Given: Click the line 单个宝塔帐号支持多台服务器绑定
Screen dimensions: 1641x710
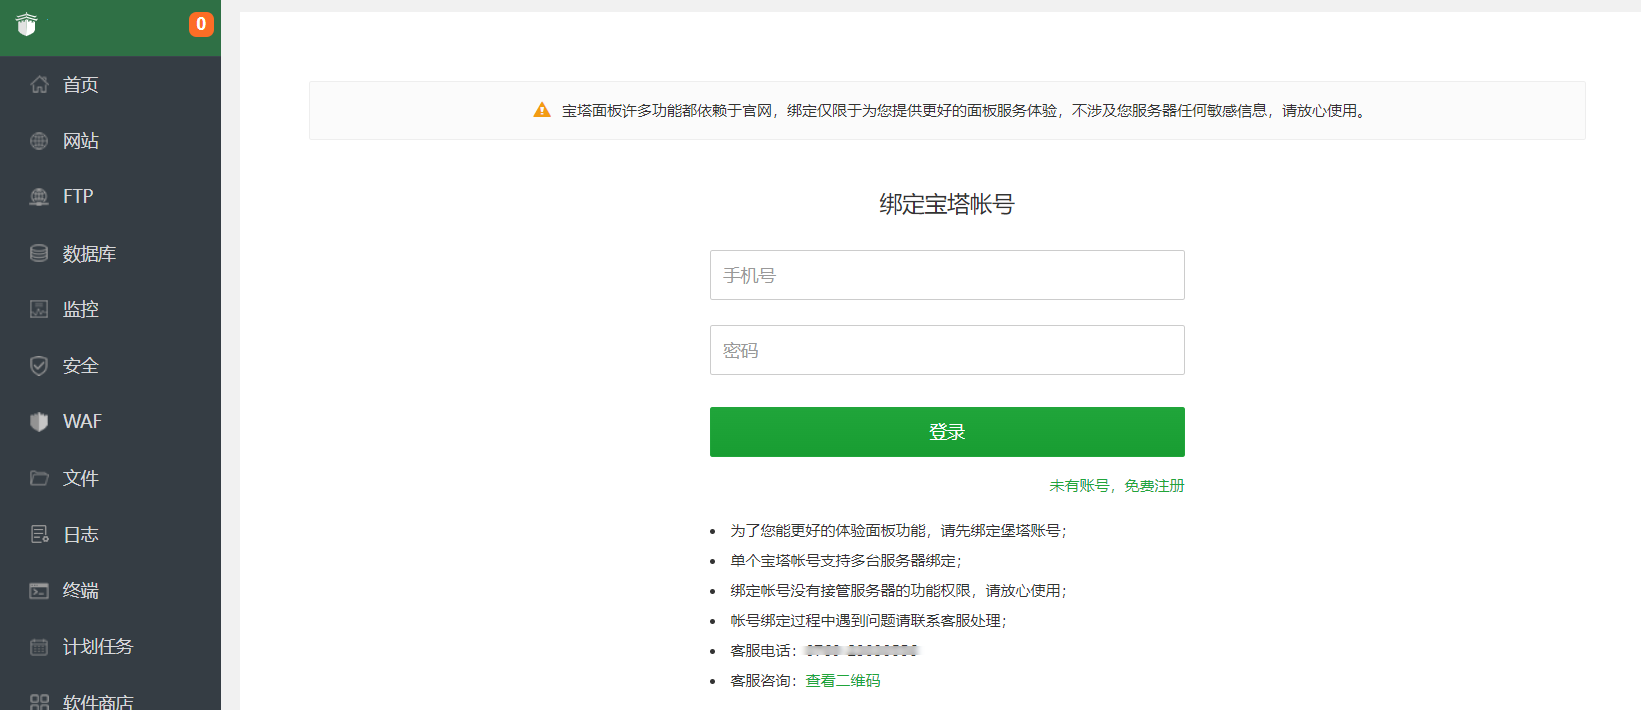Looking at the screenshot, I should click(x=846, y=560).
